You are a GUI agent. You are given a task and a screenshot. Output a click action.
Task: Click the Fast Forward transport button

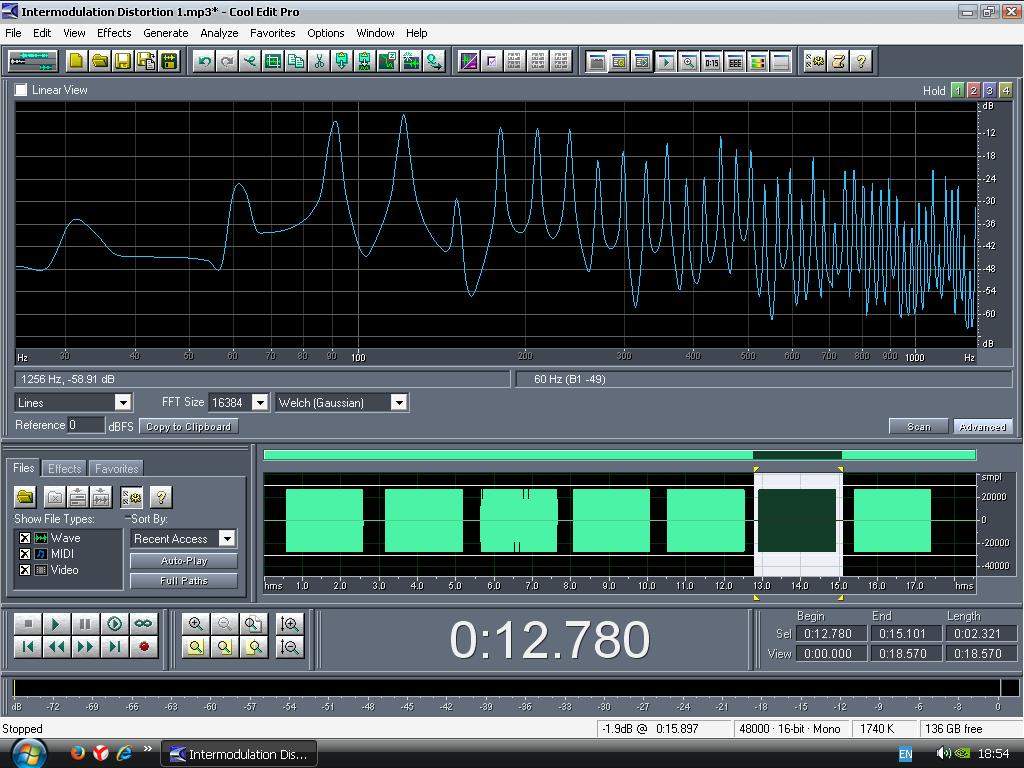[85, 647]
